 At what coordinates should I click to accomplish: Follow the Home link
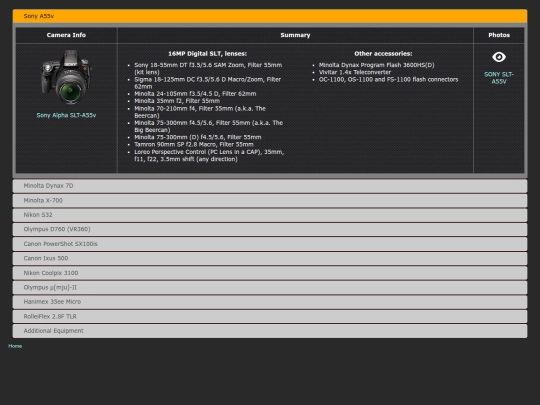click(x=15, y=346)
